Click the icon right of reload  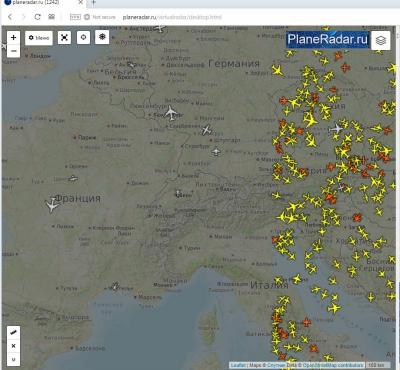(x=51, y=17)
